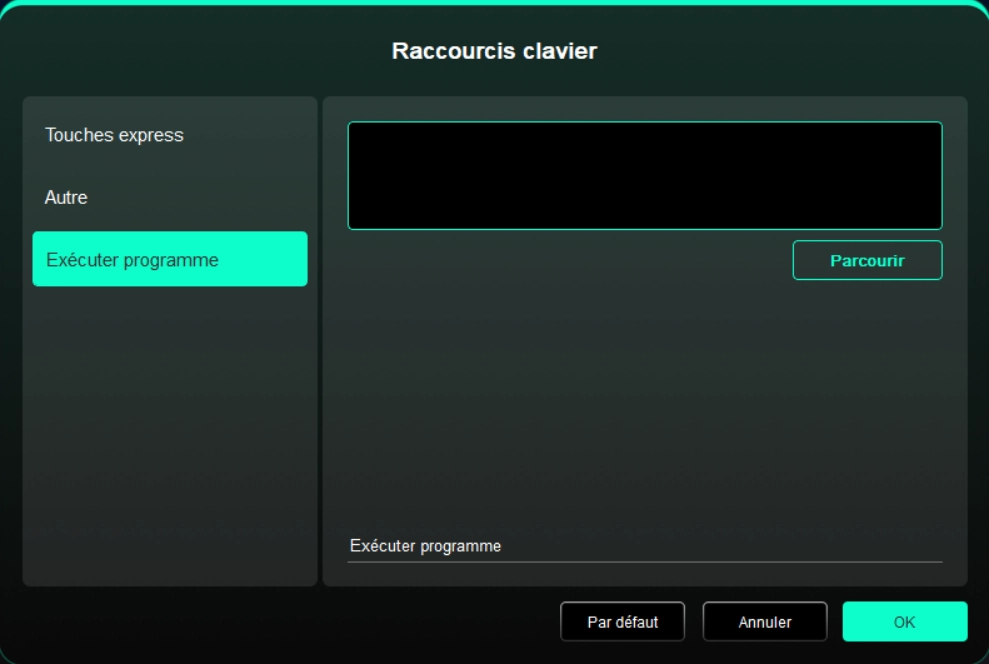Select Exécuter programme in the sidebar
Viewport: 989px width, 664px height.
(x=169, y=260)
